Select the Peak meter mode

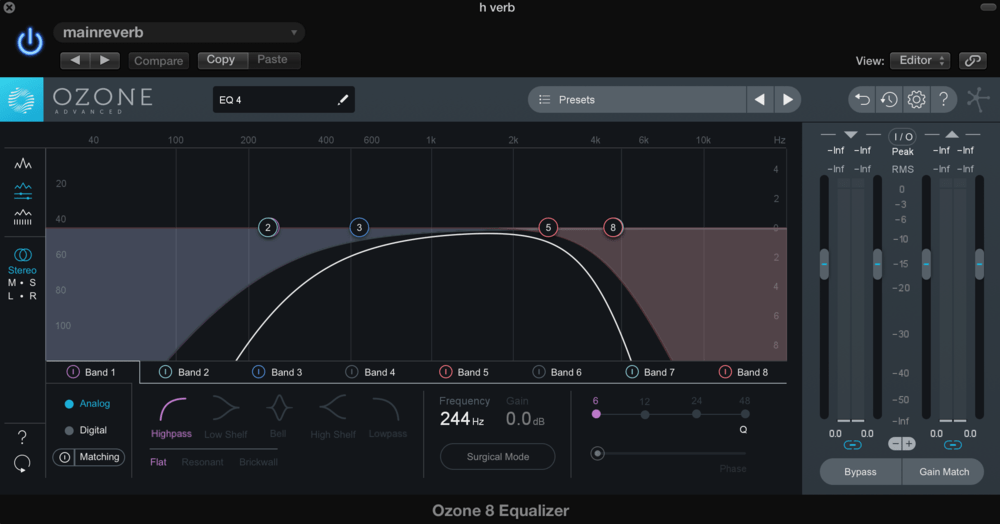pos(902,152)
